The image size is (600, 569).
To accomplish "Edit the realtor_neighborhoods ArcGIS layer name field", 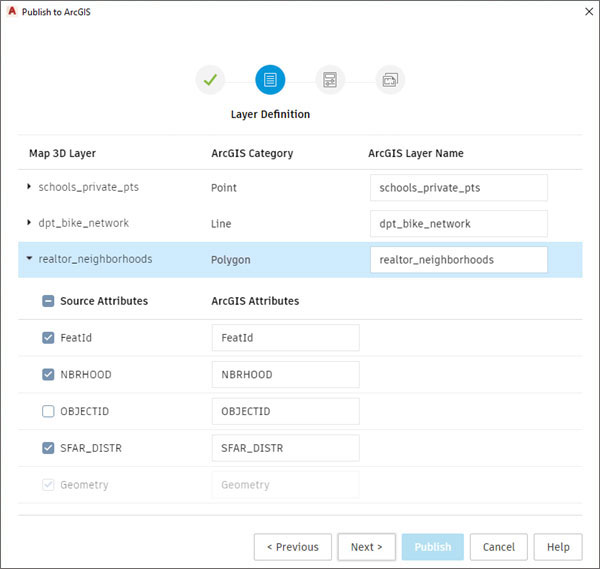I will tap(458, 260).
